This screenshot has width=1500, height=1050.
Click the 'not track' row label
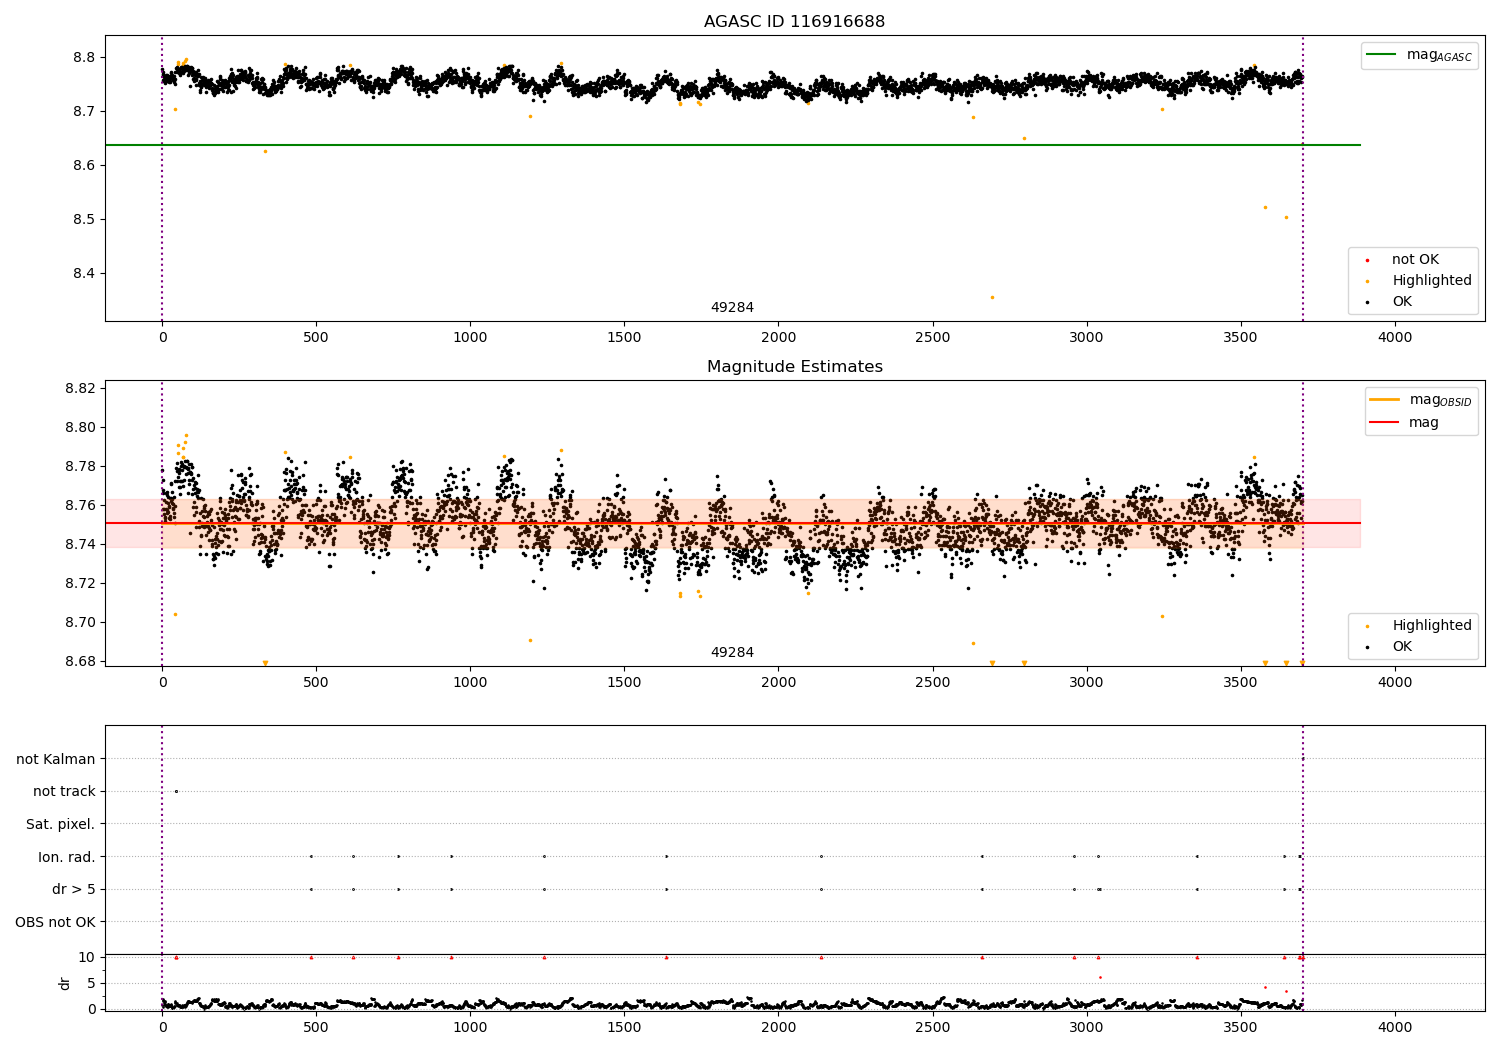tap(64, 792)
